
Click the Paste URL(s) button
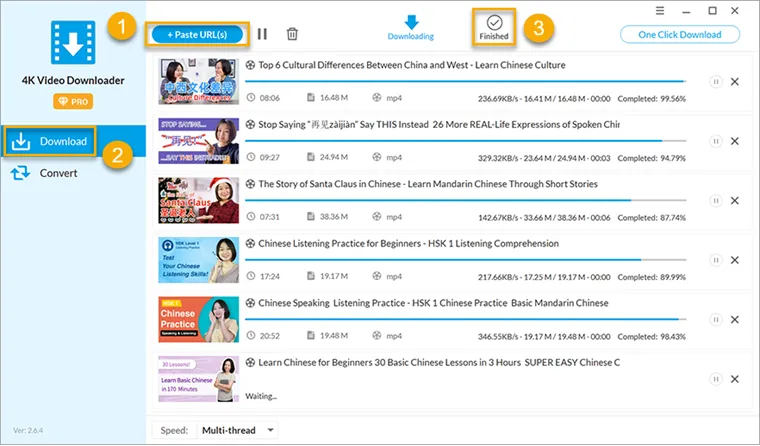pos(197,34)
